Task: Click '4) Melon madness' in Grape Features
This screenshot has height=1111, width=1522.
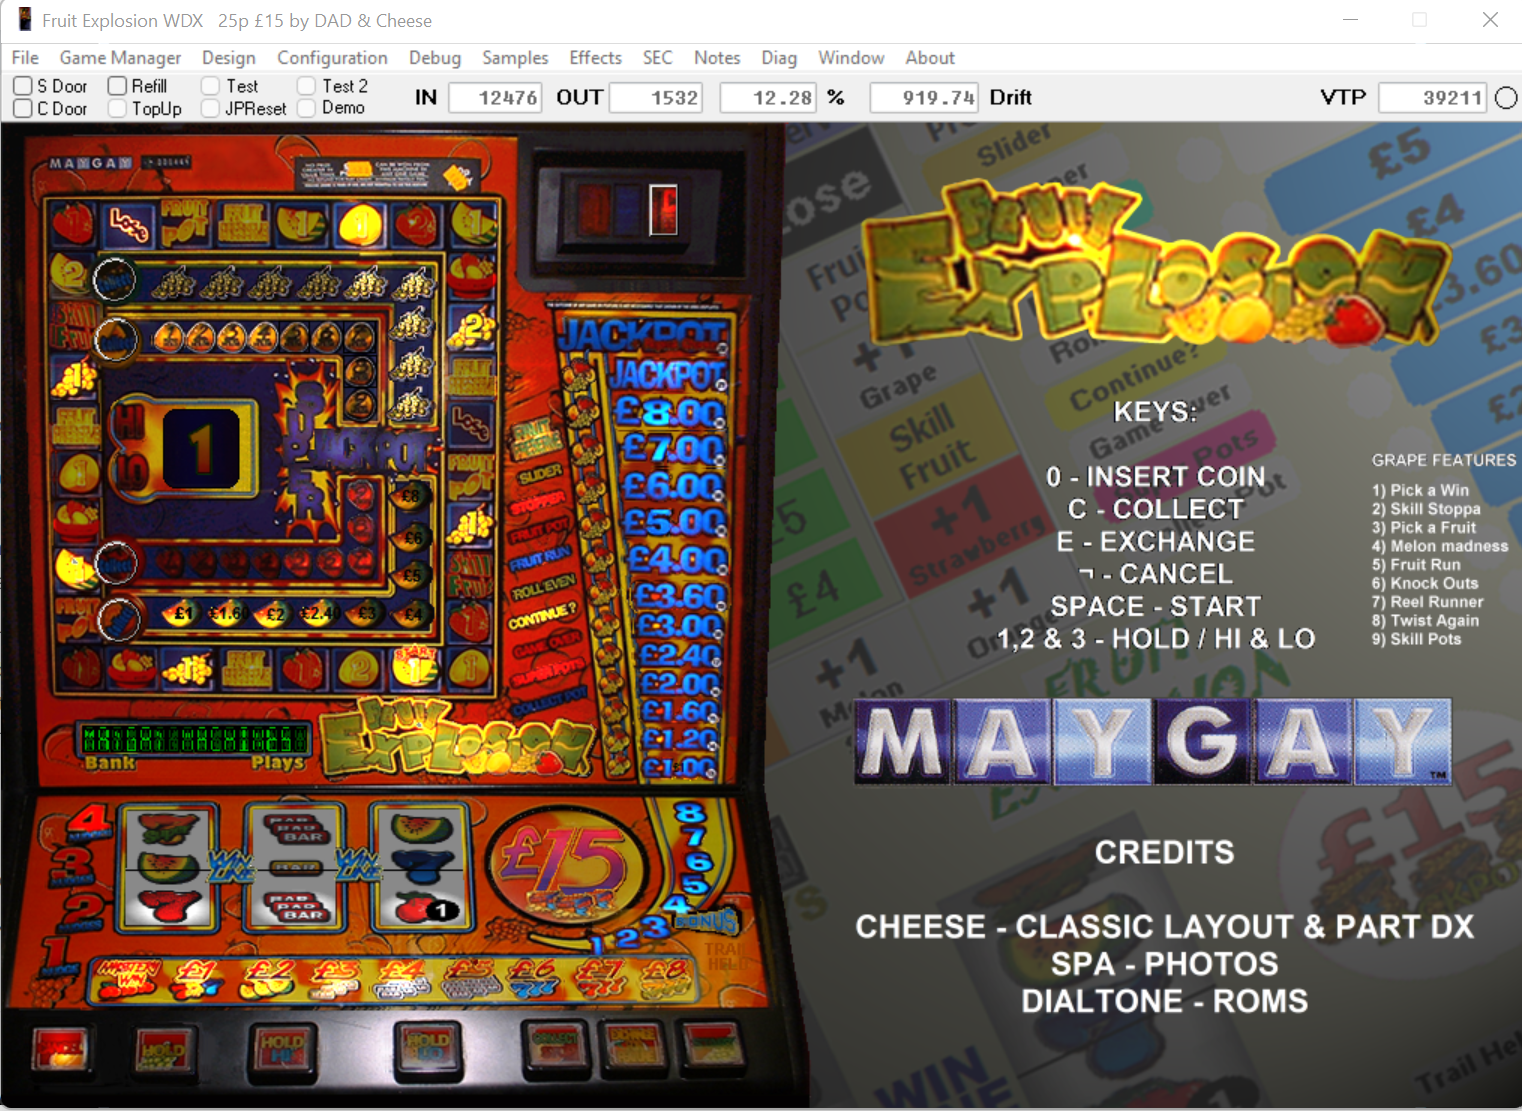Action: point(1440,546)
